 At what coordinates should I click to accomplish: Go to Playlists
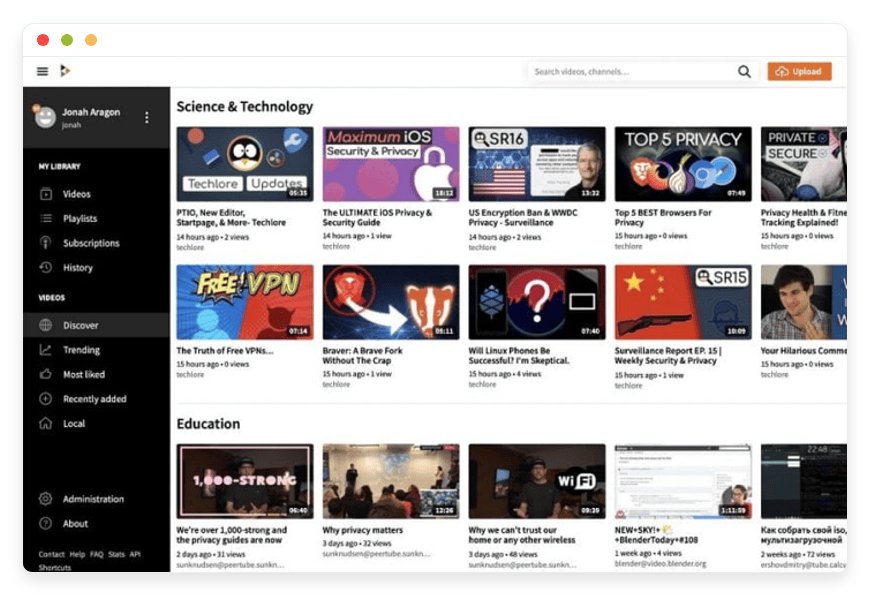click(80, 218)
